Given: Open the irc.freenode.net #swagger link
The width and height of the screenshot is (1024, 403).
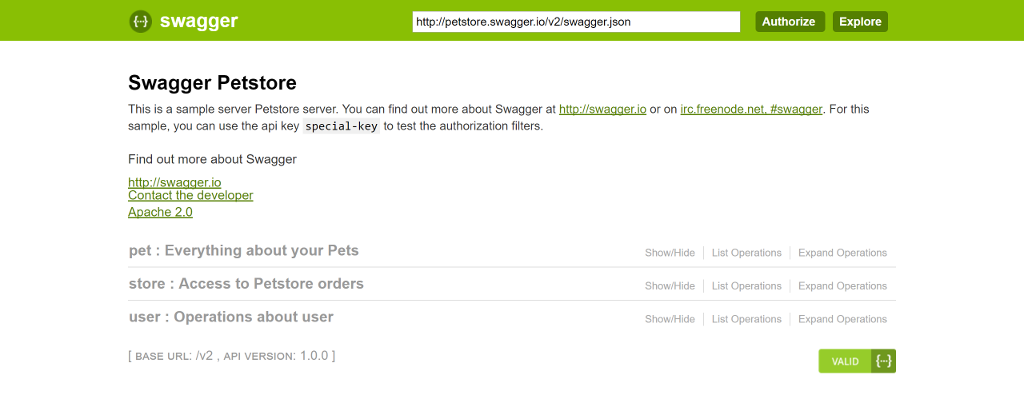Looking at the screenshot, I should point(751,109).
